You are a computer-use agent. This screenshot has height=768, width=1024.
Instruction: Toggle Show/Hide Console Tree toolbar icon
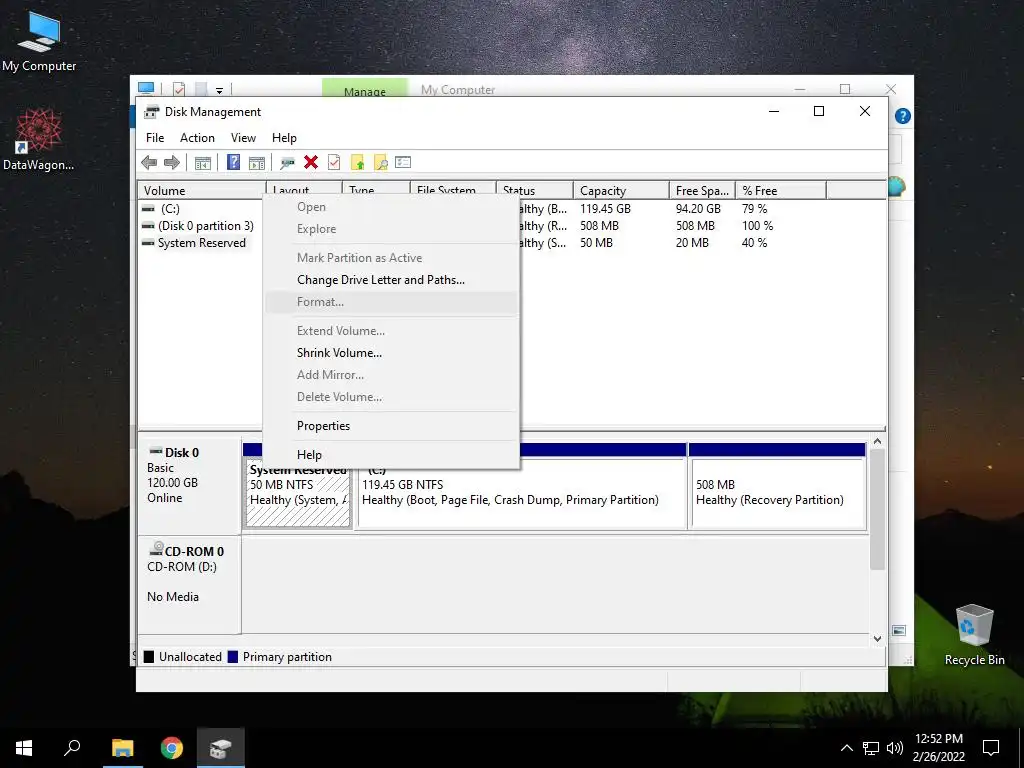203,163
